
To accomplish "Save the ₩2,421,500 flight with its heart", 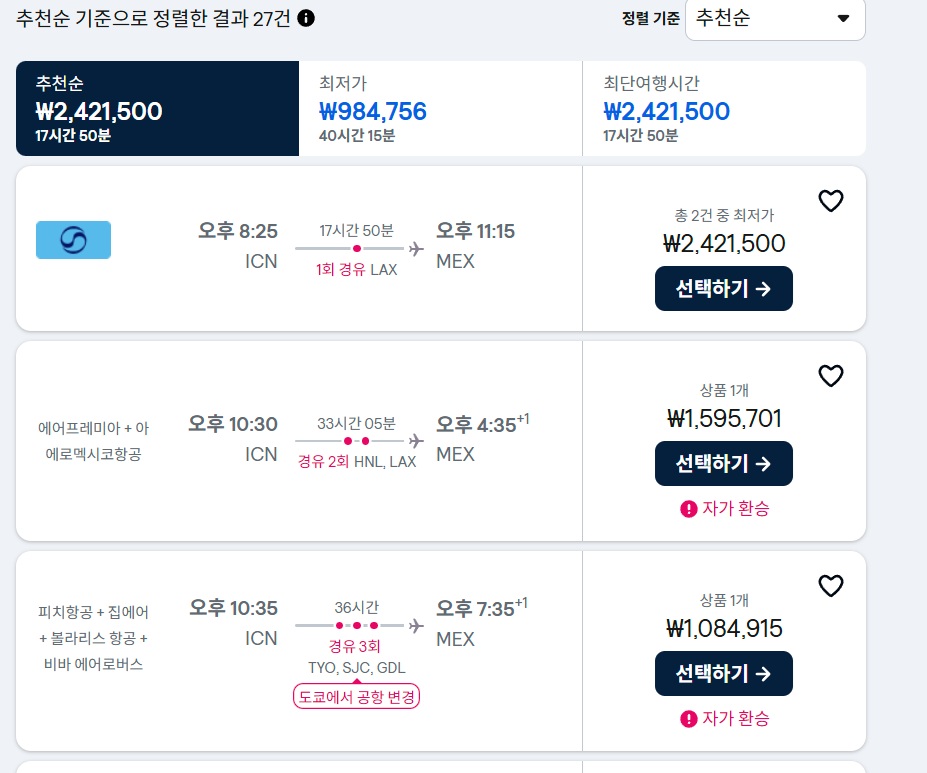I will click(x=830, y=201).
